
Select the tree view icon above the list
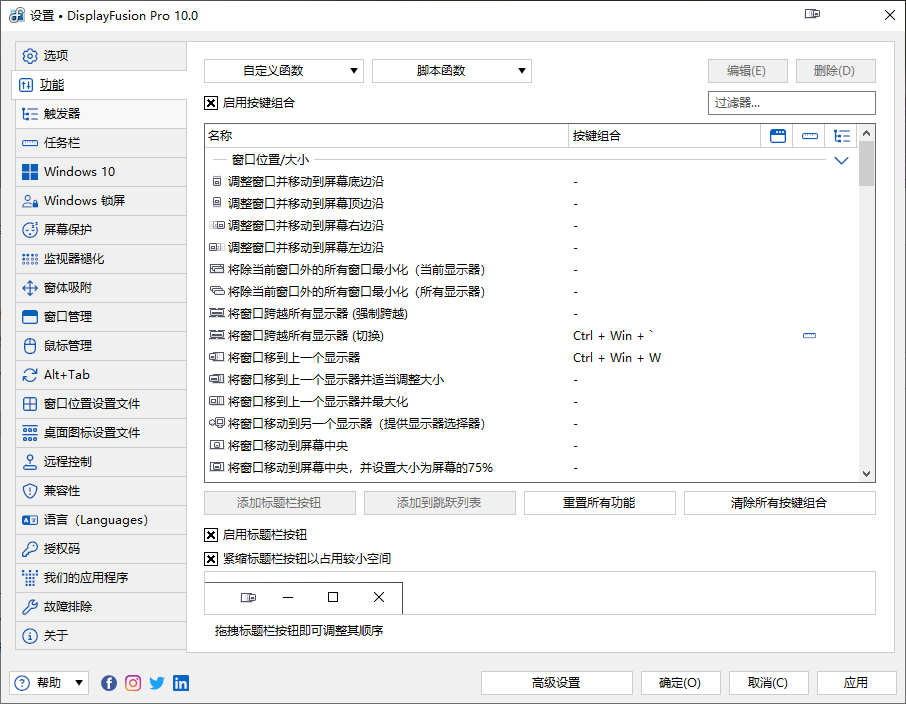(842, 136)
